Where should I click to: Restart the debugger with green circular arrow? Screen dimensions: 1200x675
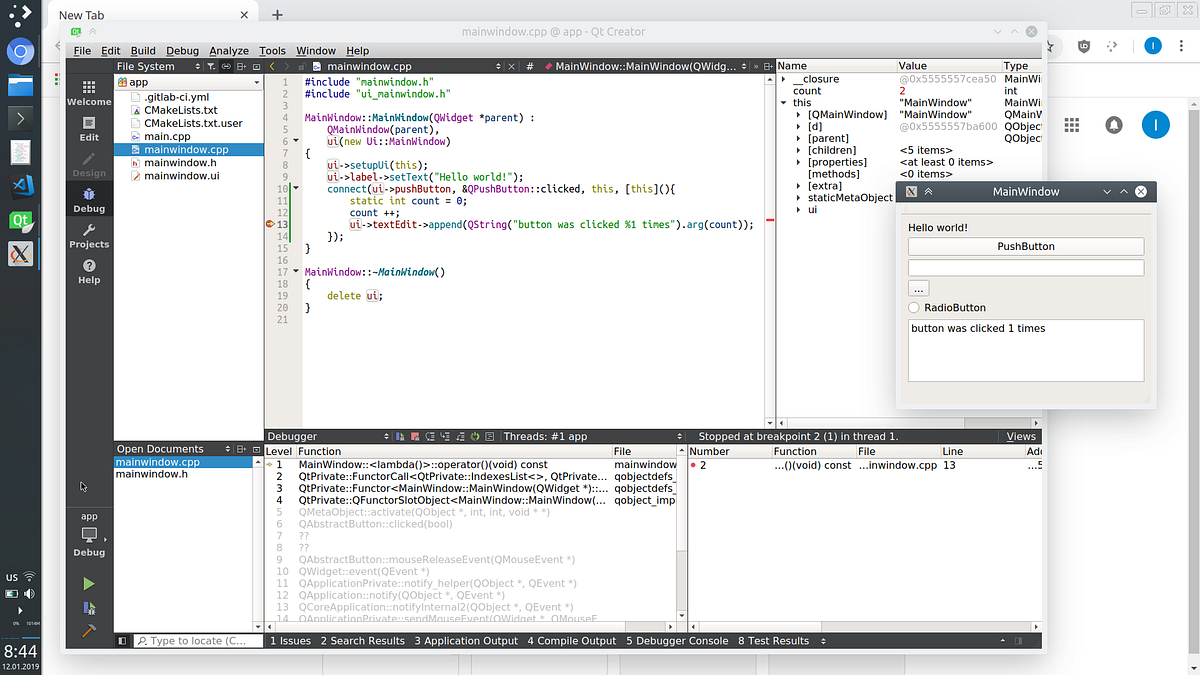click(473, 435)
